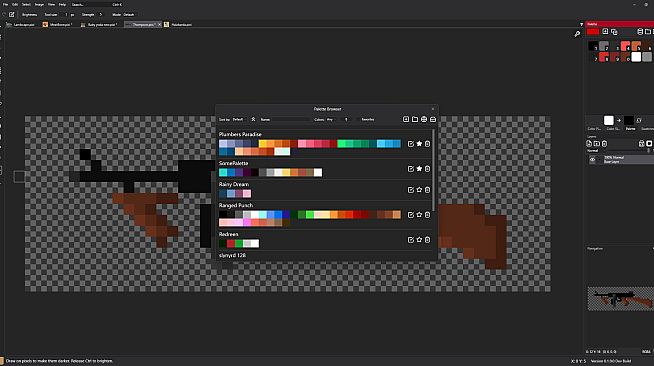Image resolution: width=654 pixels, height=366 pixels.
Task: Click the zoom magnifier icon above canvas
Action: click(577, 34)
